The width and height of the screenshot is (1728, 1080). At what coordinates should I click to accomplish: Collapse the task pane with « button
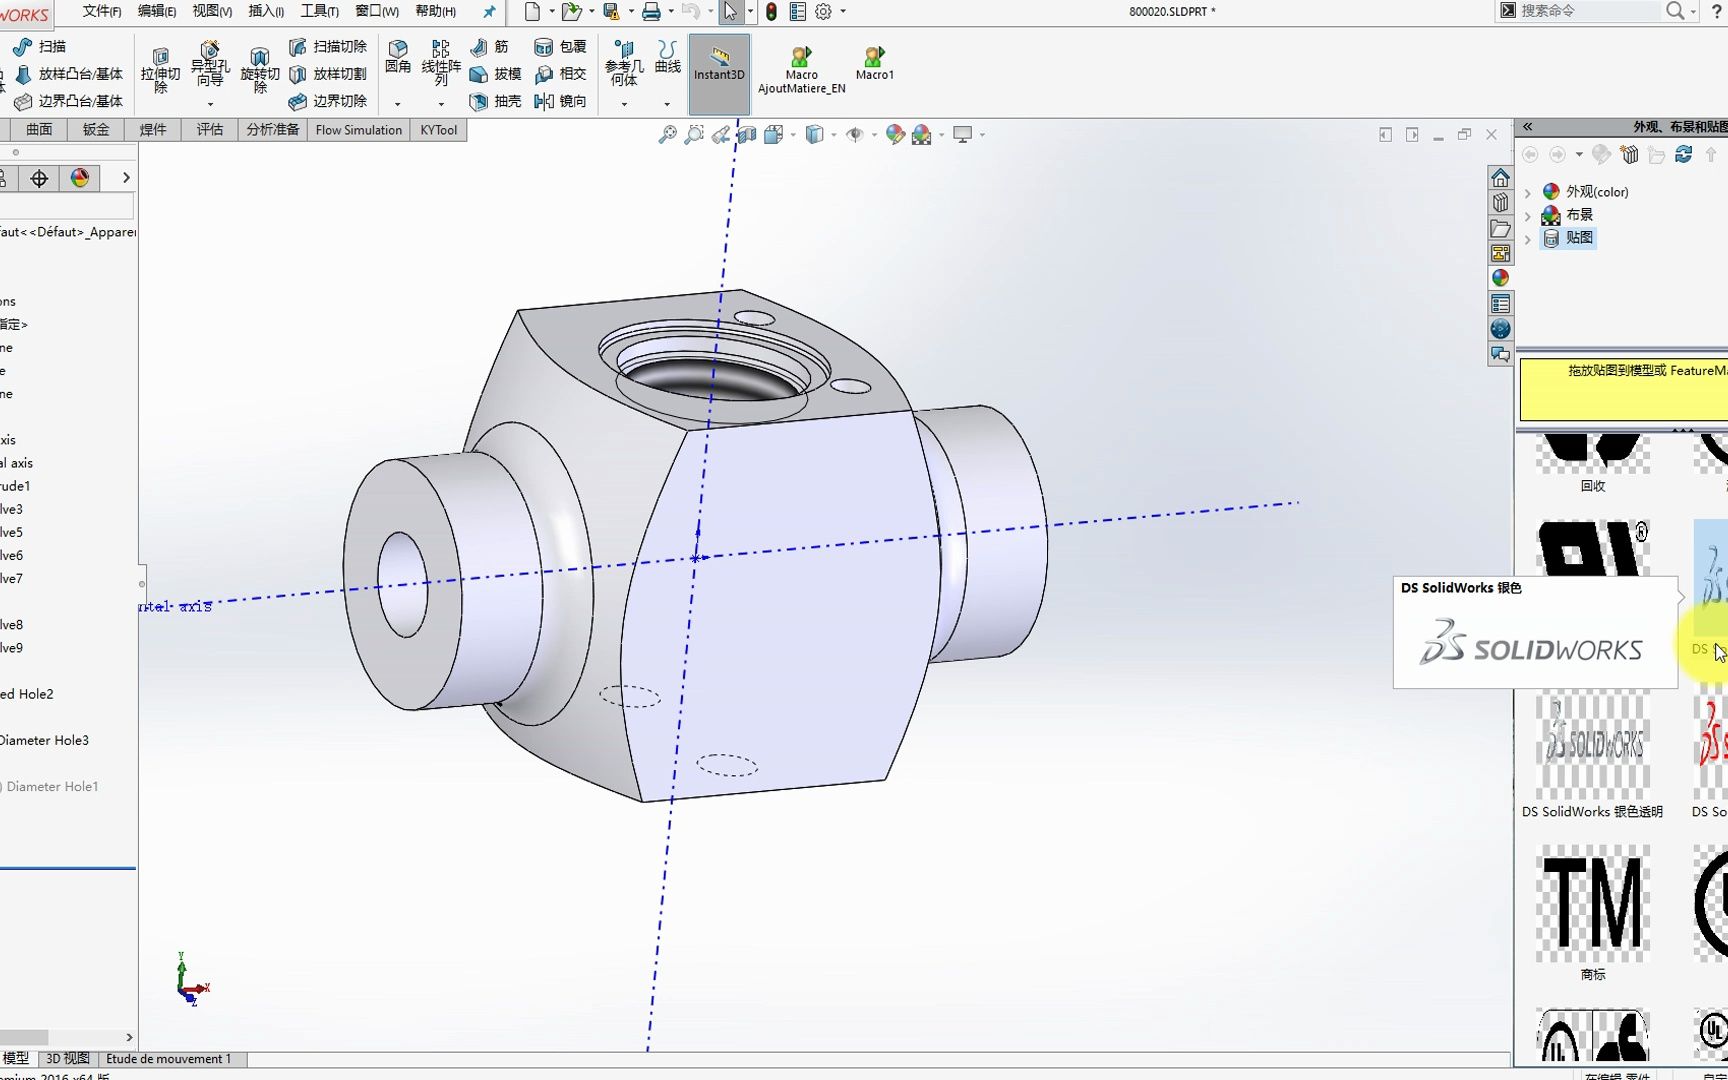pyautogui.click(x=1528, y=126)
